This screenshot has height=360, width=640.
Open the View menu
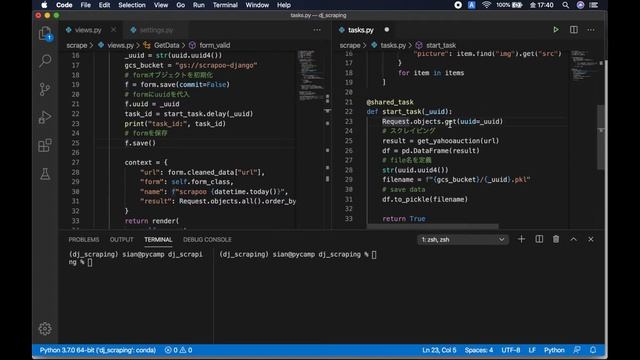click(x=161, y=5)
